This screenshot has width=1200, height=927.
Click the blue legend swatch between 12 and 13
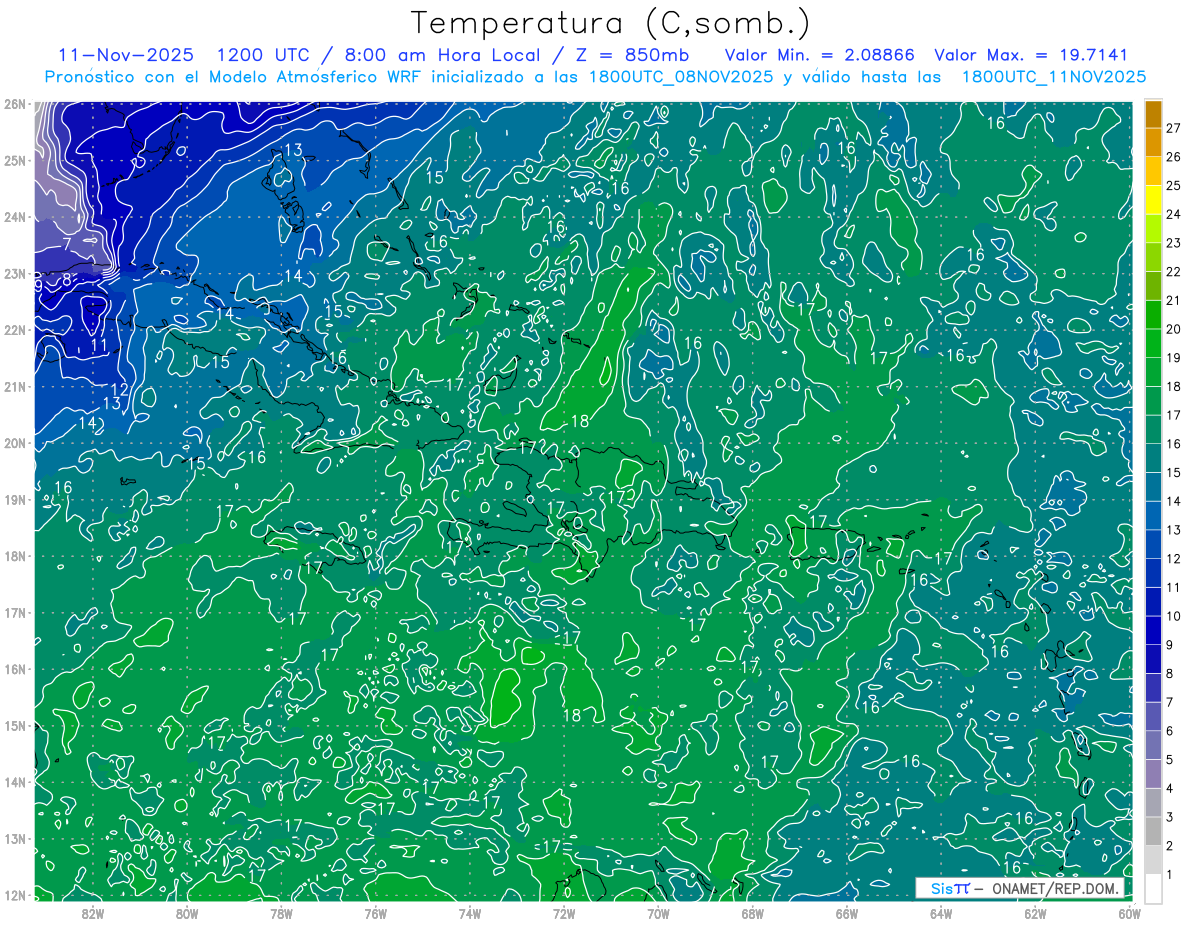[x=1153, y=545]
